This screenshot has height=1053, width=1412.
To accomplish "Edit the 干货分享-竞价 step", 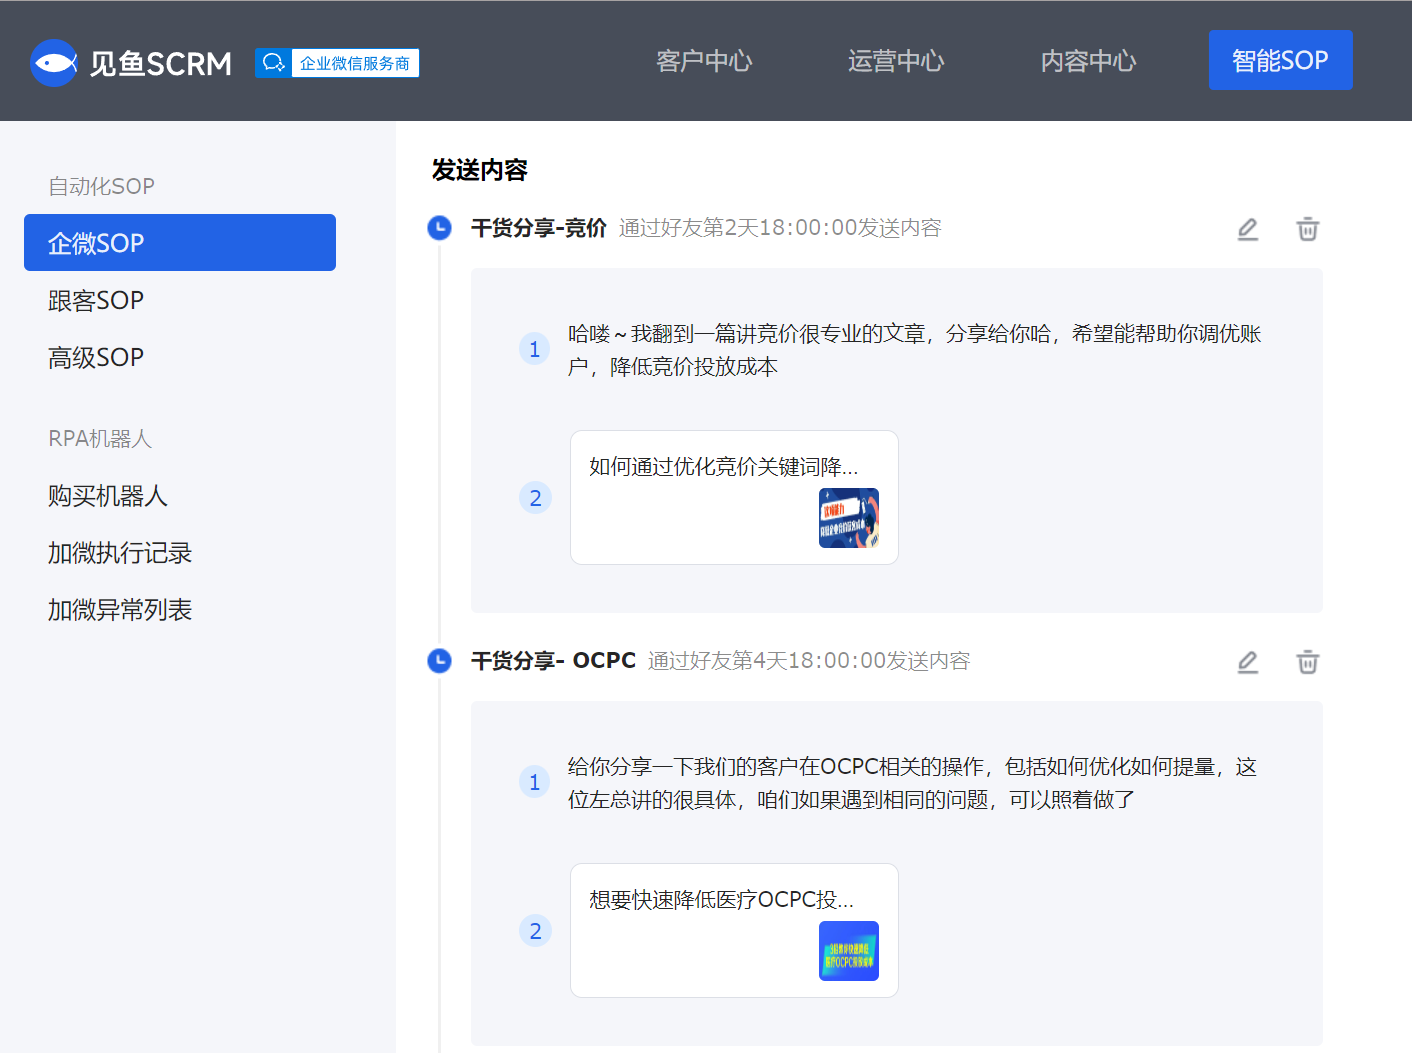I will click(x=1247, y=229).
